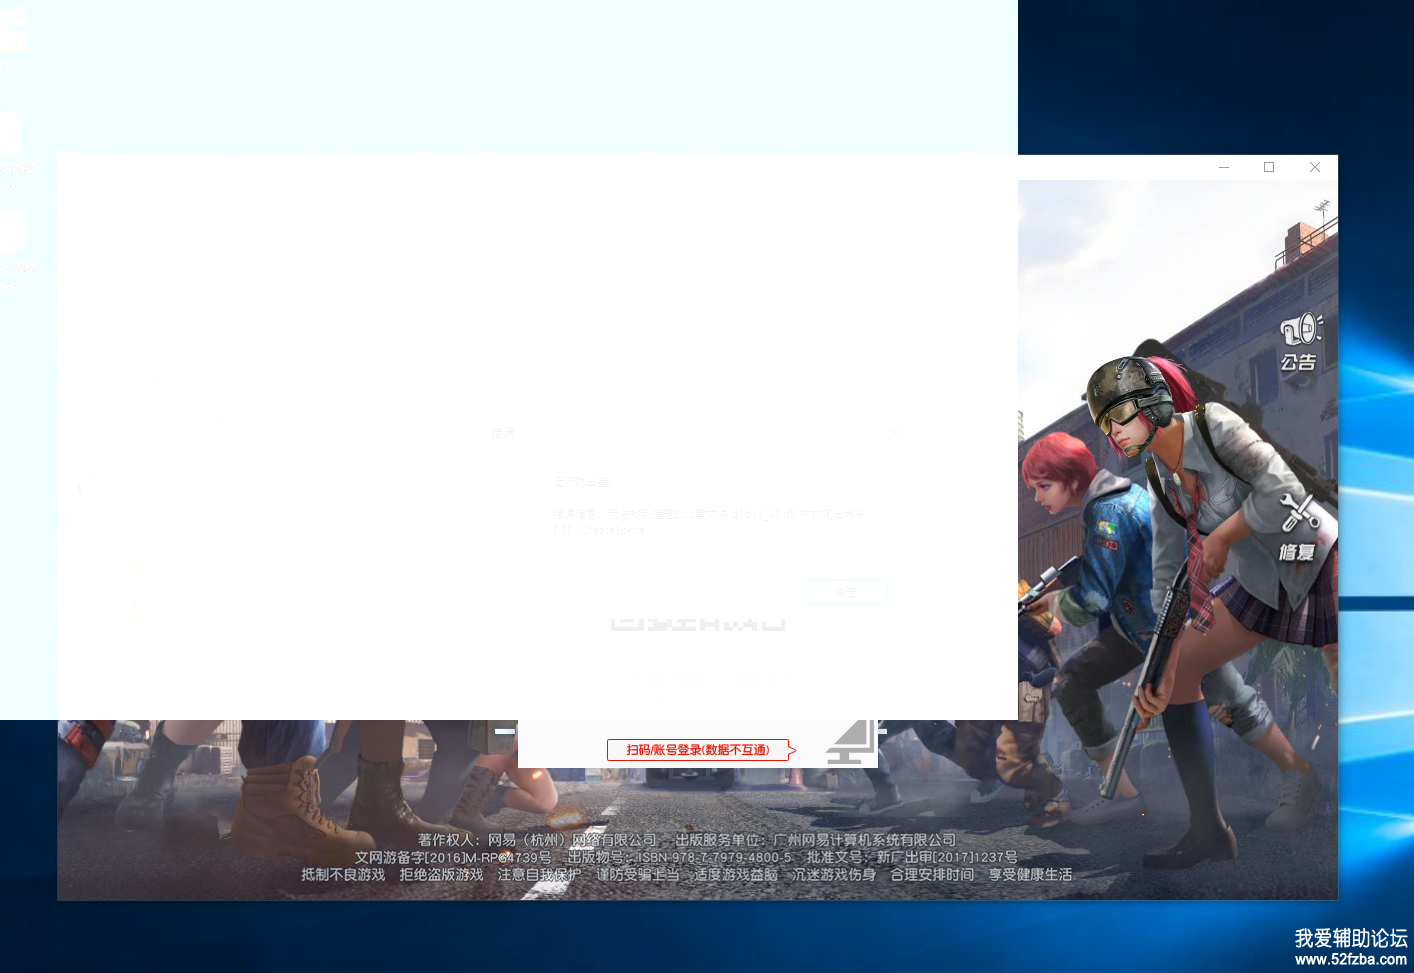Viewport: 1414px width, 973px height.
Task: Click the 著作权人：网易（杭州）网络有限公司 text
Action: pos(537,840)
